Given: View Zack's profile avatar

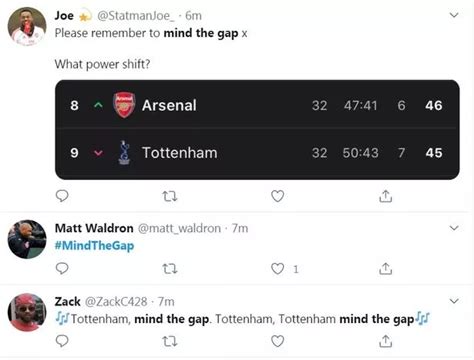Looking at the screenshot, I should coord(27,312).
